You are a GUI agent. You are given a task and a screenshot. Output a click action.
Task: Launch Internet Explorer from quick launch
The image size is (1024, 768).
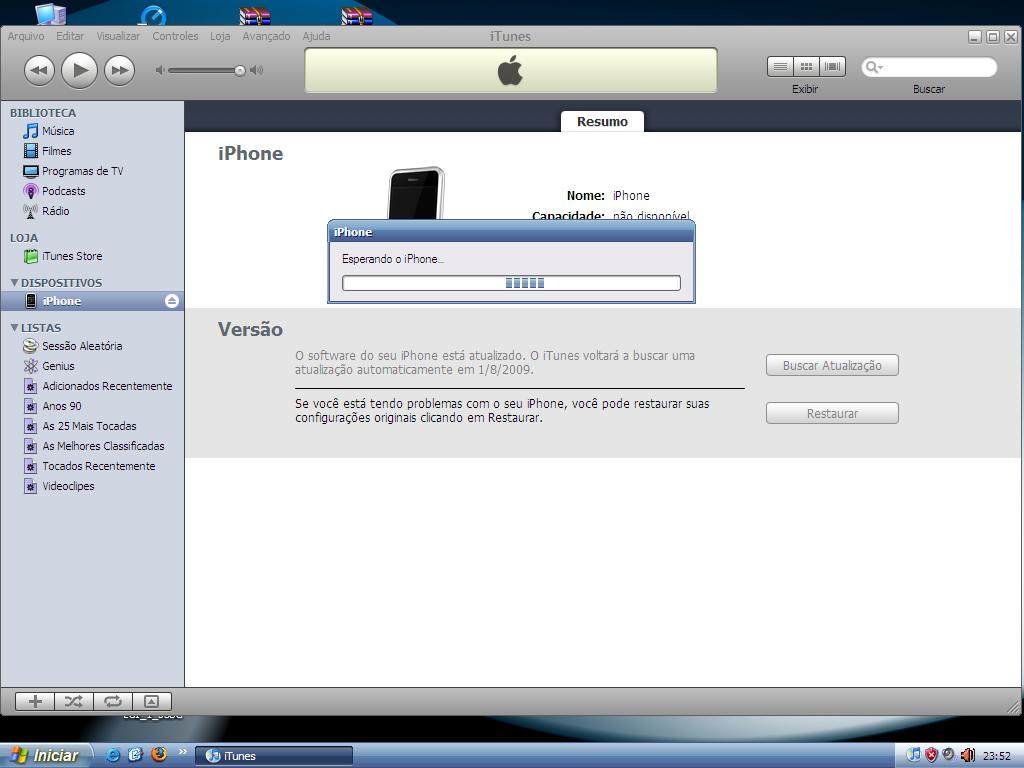pyautogui.click(x=112, y=755)
